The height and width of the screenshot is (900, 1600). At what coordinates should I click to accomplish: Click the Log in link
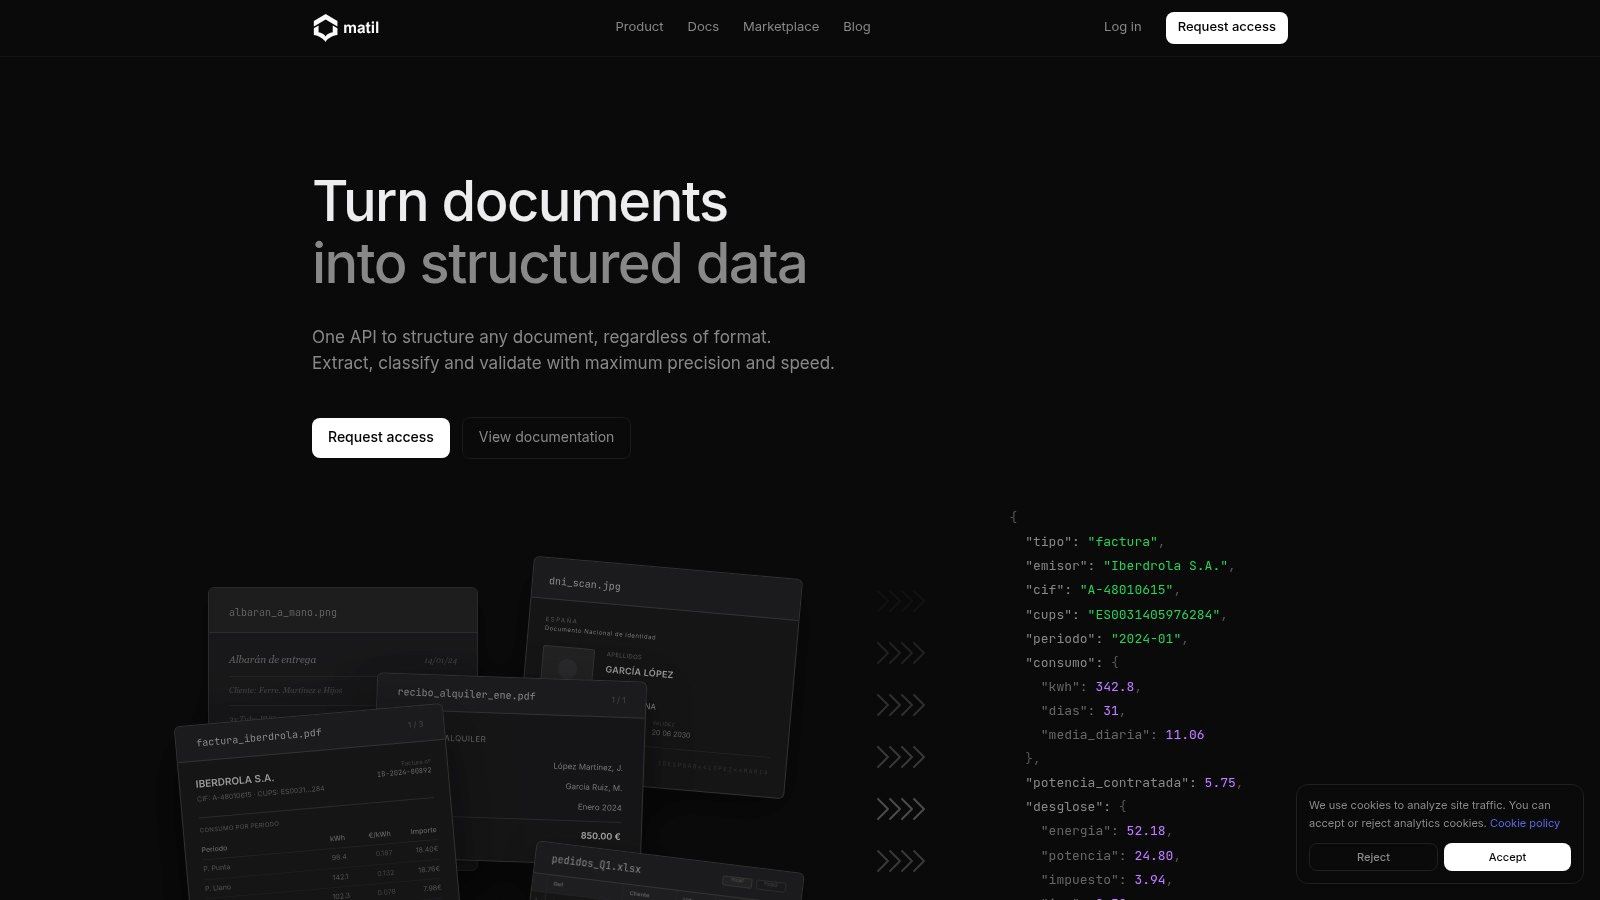[1122, 27]
